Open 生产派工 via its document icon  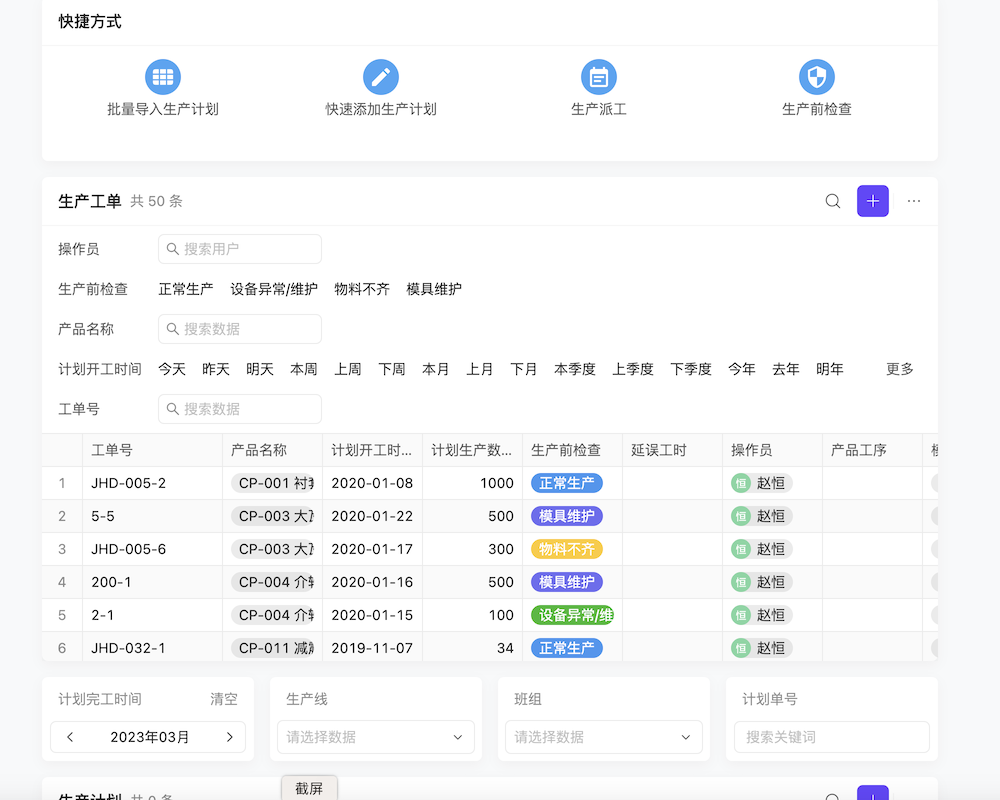[598, 76]
